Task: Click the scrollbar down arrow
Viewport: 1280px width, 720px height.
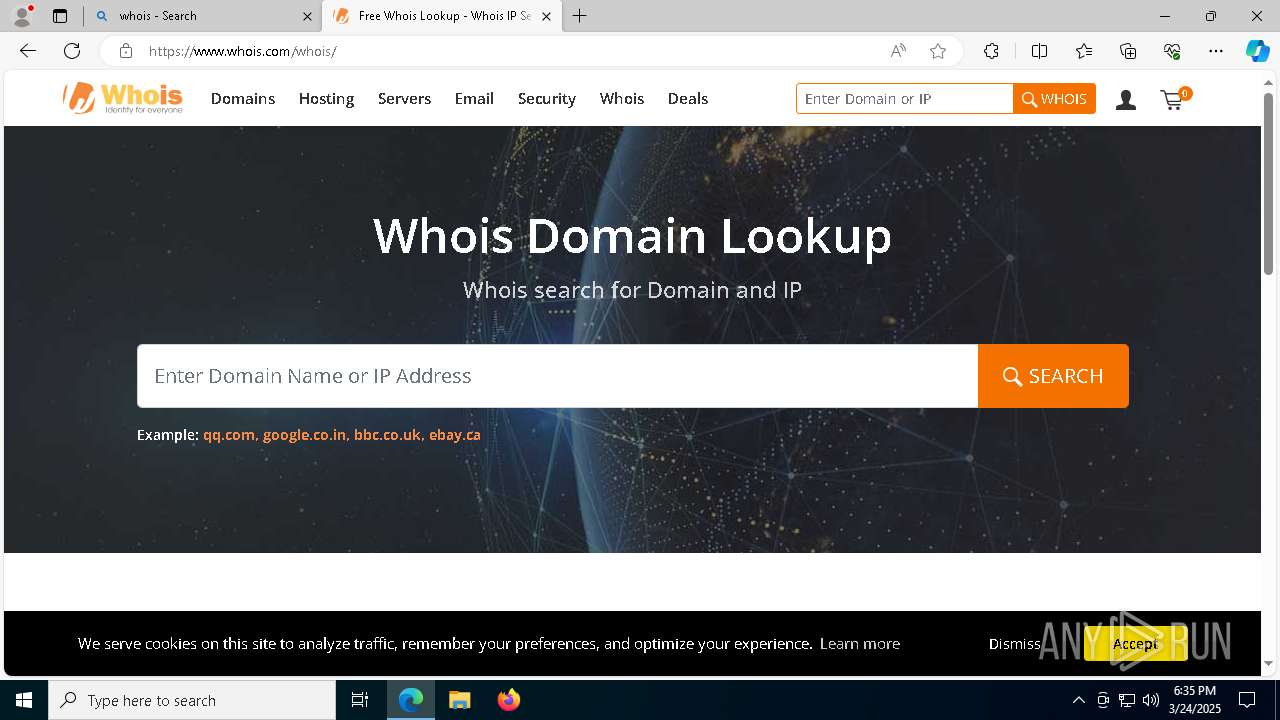Action: click(1268, 664)
